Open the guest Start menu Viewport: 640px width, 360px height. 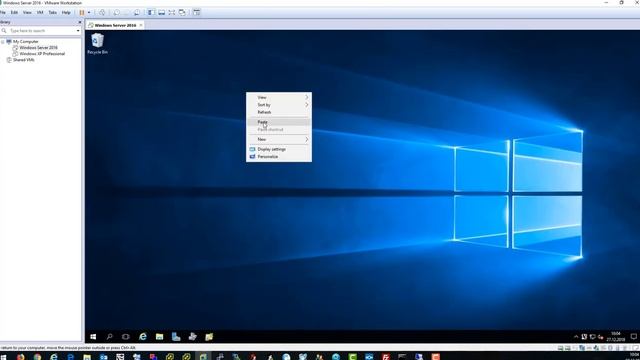click(93, 337)
